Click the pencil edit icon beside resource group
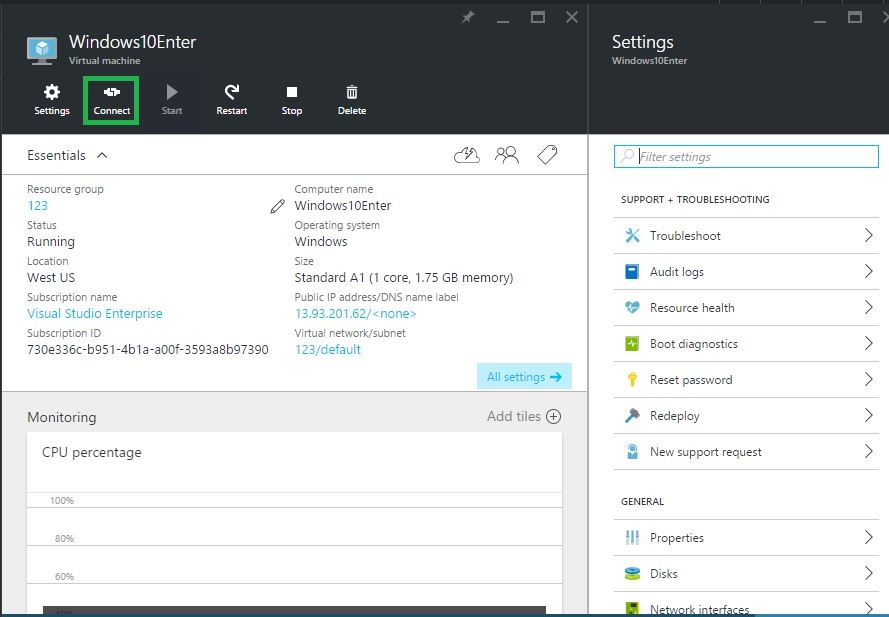The width and height of the screenshot is (889, 617). pos(277,206)
